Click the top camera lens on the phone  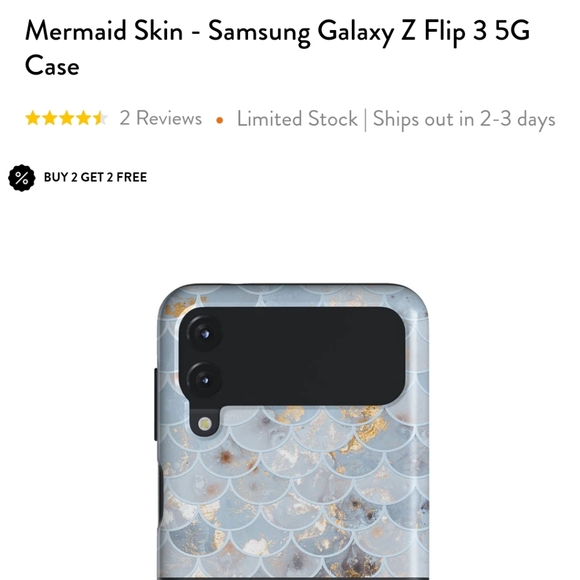pyautogui.click(x=204, y=334)
